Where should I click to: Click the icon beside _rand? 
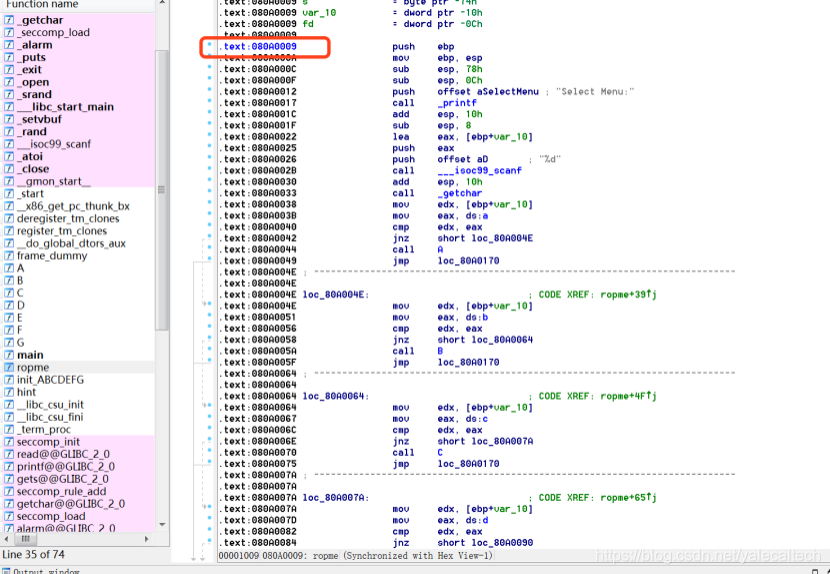coord(9,131)
